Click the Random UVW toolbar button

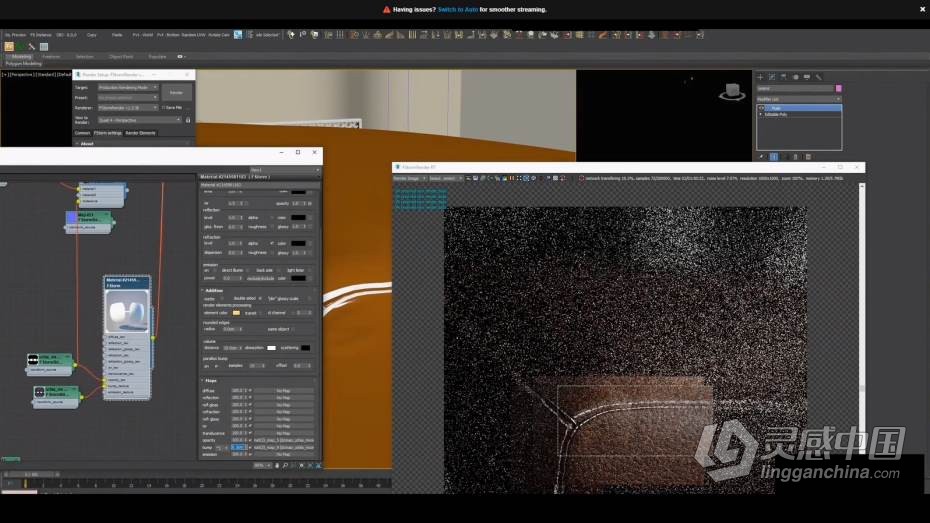click(193, 35)
